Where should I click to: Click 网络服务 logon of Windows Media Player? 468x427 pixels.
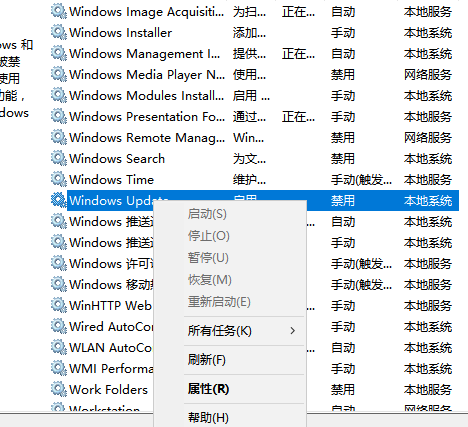click(x=428, y=75)
